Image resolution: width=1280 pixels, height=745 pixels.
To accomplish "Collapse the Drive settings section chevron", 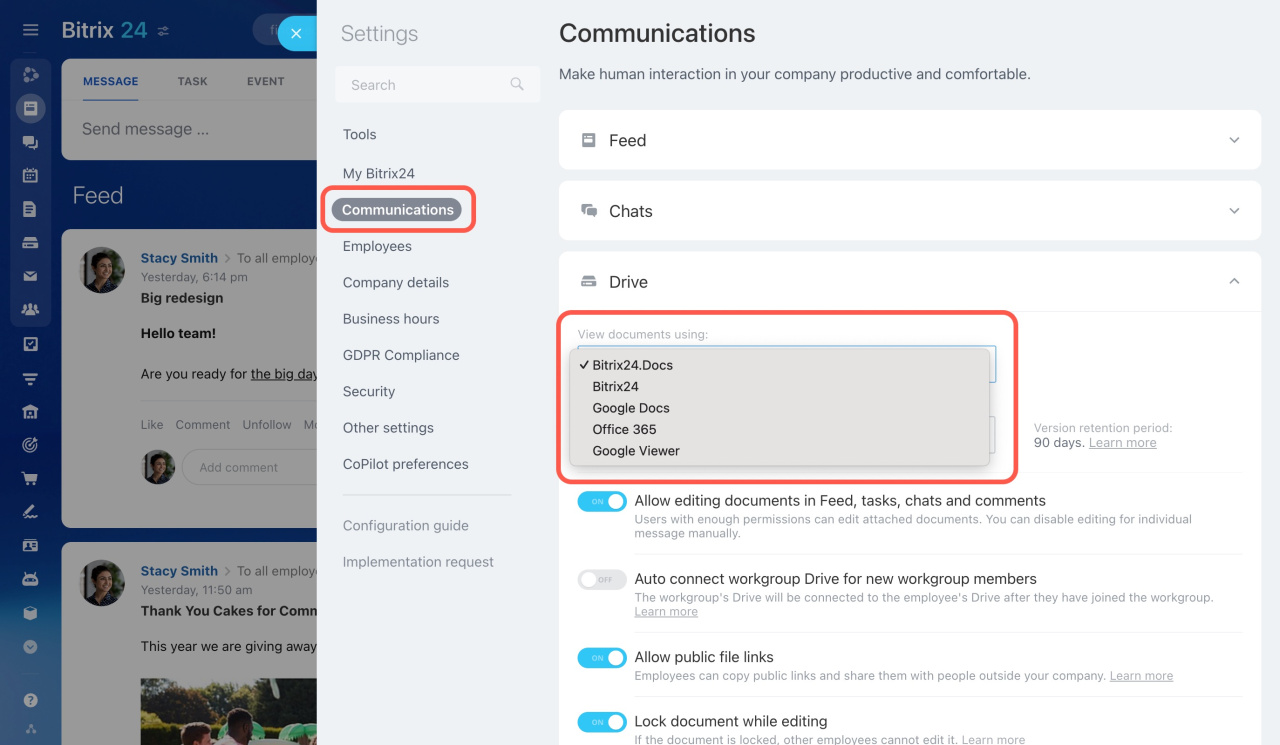I will point(1234,282).
